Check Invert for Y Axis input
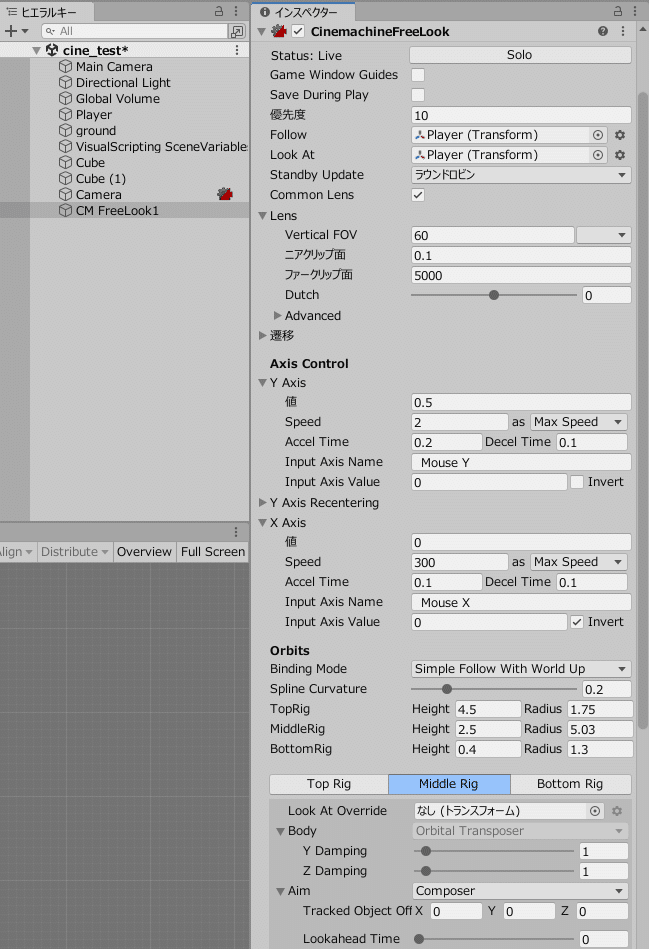649x949 pixels. pyautogui.click(x=577, y=482)
